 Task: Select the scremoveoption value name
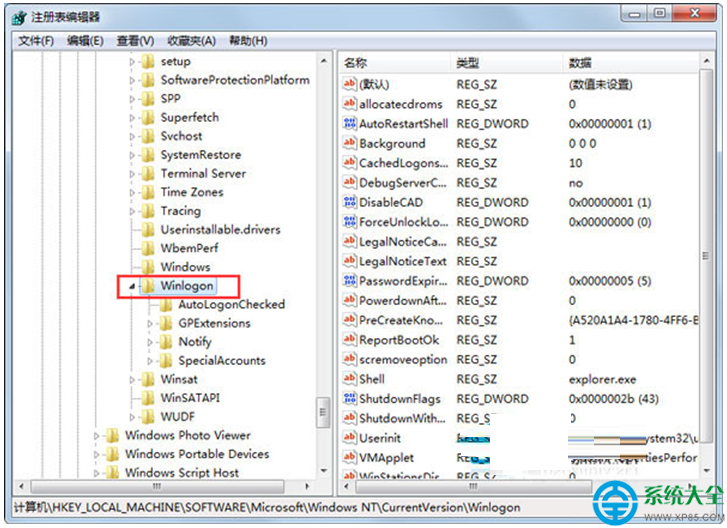pos(403,359)
